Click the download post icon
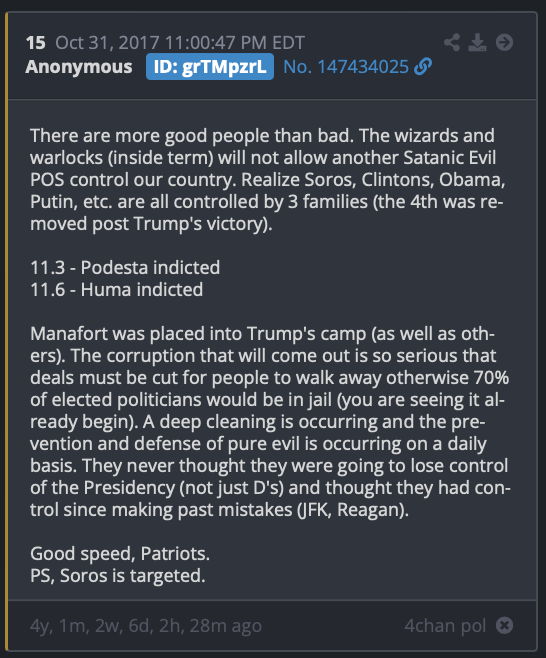The width and height of the screenshot is (546, 658). pyautogui.click(x=477, y=42)
